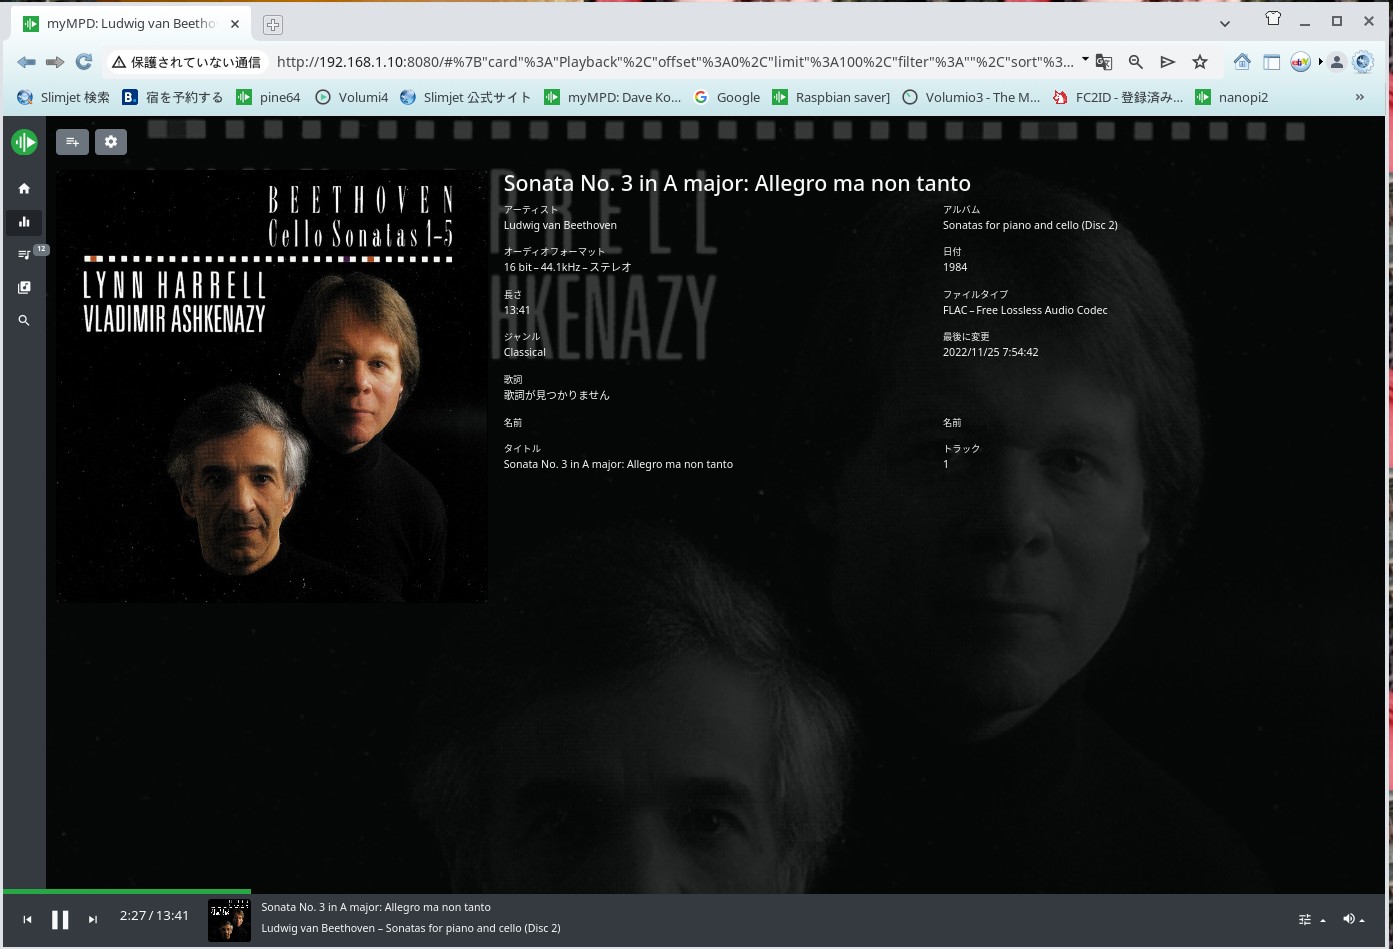Viewport: 1393px width, 949px height.
Task: Expand the volume control menu
Action: pos(1353,920)
